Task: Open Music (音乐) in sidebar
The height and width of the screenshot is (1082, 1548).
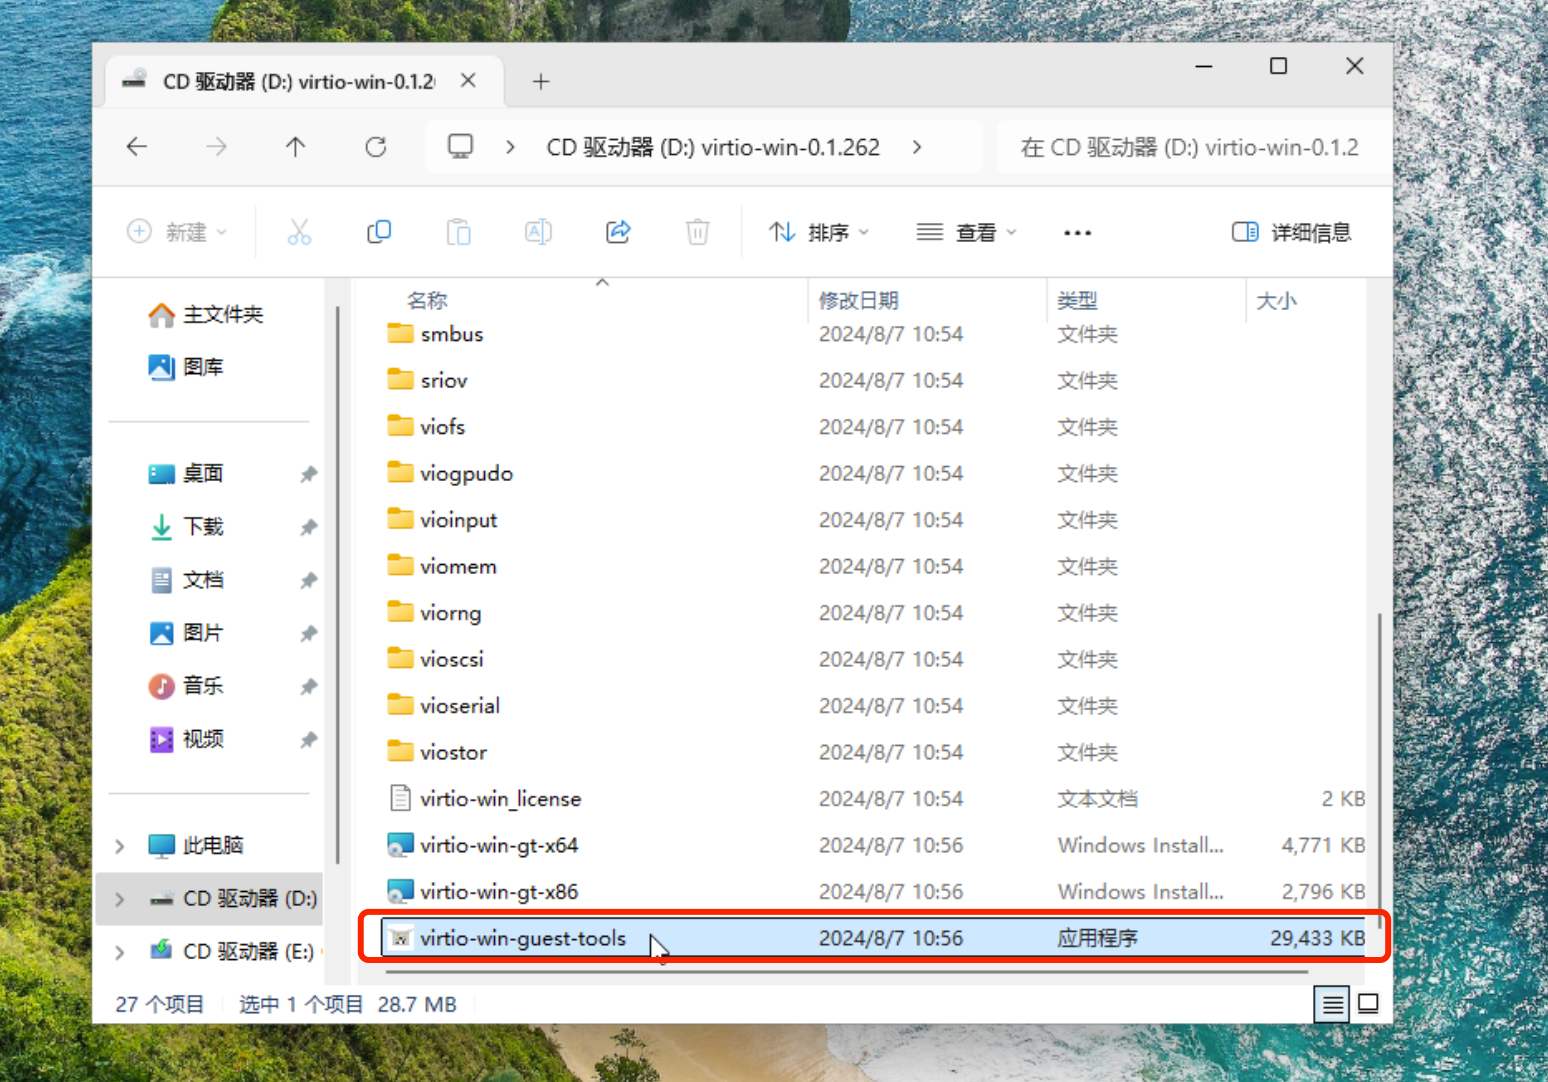Action: click(x=187, y=685)
